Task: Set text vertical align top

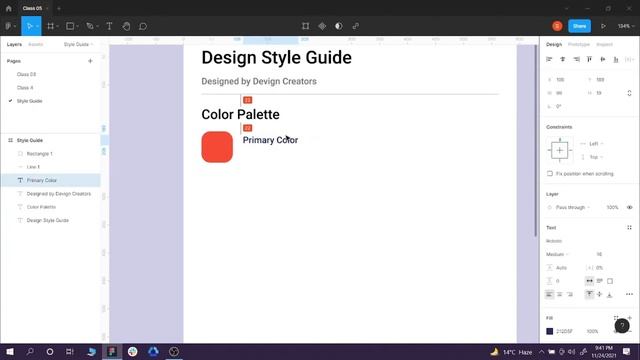Action: 589,294
